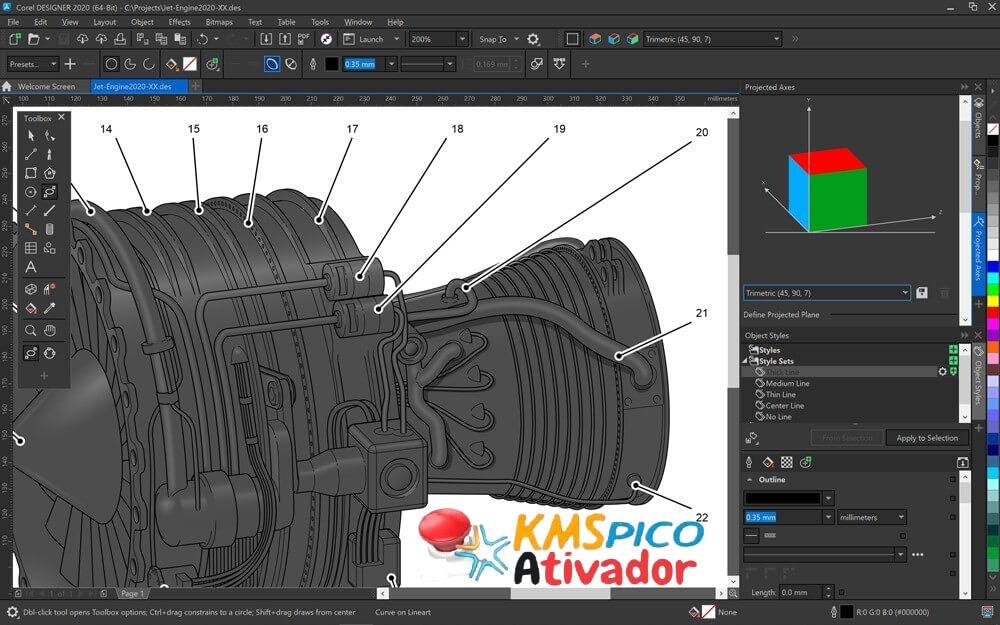Image resolution: width=1000 pixels, height=625 pixels.
Task: Collapse the Style Sets tree node
Action: [x=745, y=361]
